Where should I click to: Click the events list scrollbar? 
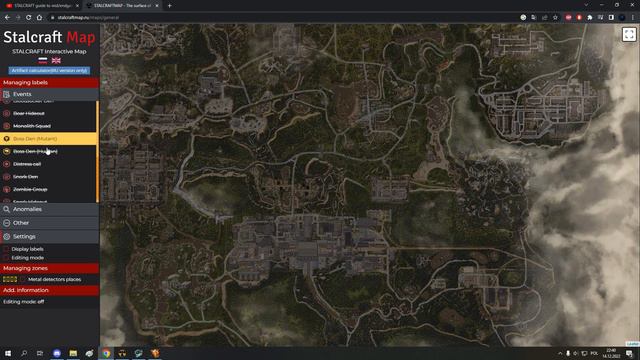(98, 151)
